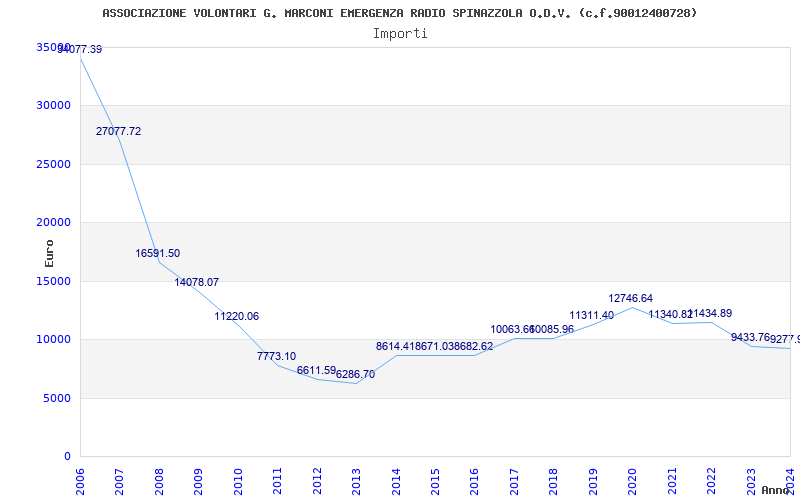Select the data label 6611.59
800x500 pixels.
tap(316, 370)
